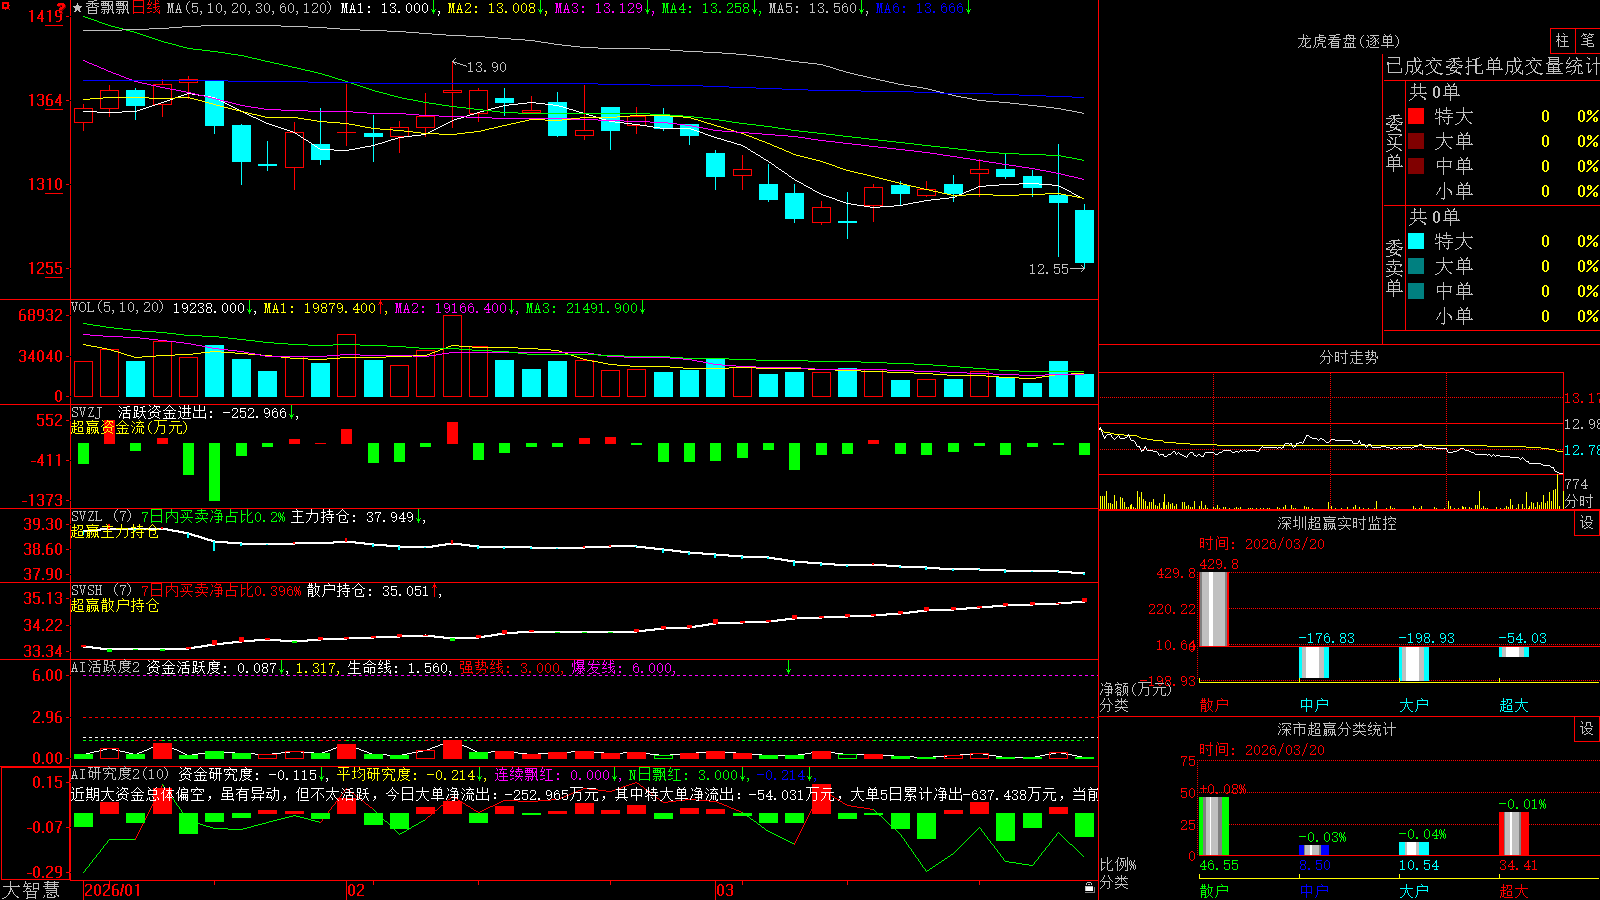Click the last cyan candlestick on the chart

(1084, 236)
